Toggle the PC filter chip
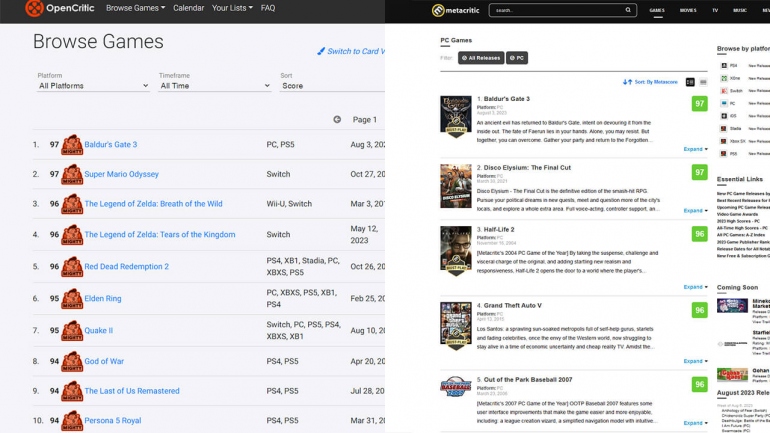This screenshot has width=770, height=433. (x=517, y=58)
